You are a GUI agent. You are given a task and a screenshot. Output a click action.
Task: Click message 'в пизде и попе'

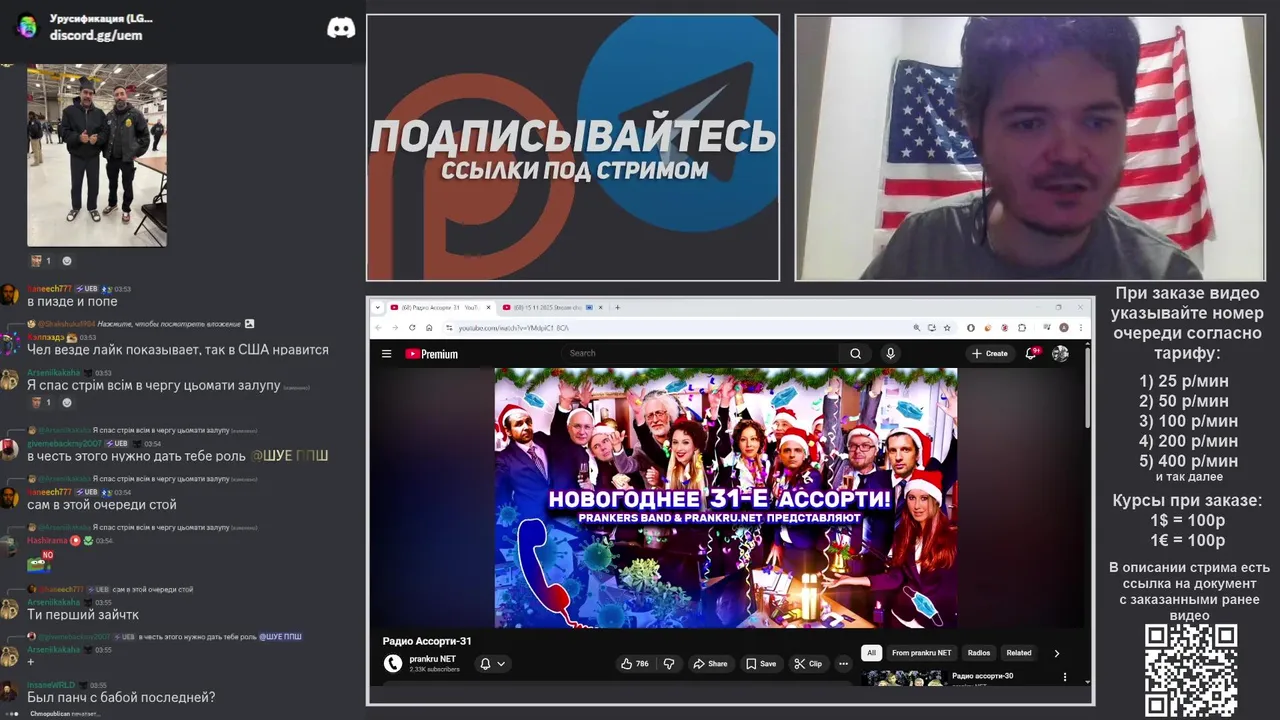(x=72, y=301)
